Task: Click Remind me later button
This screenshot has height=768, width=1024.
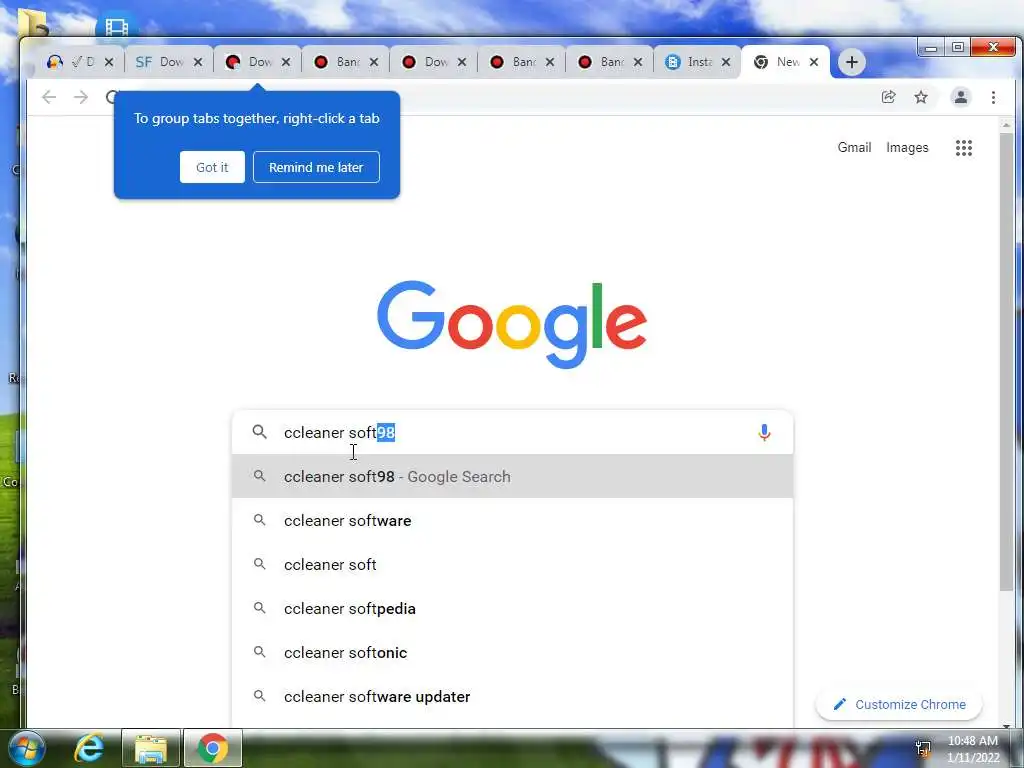Action: (x=316, y=167)
